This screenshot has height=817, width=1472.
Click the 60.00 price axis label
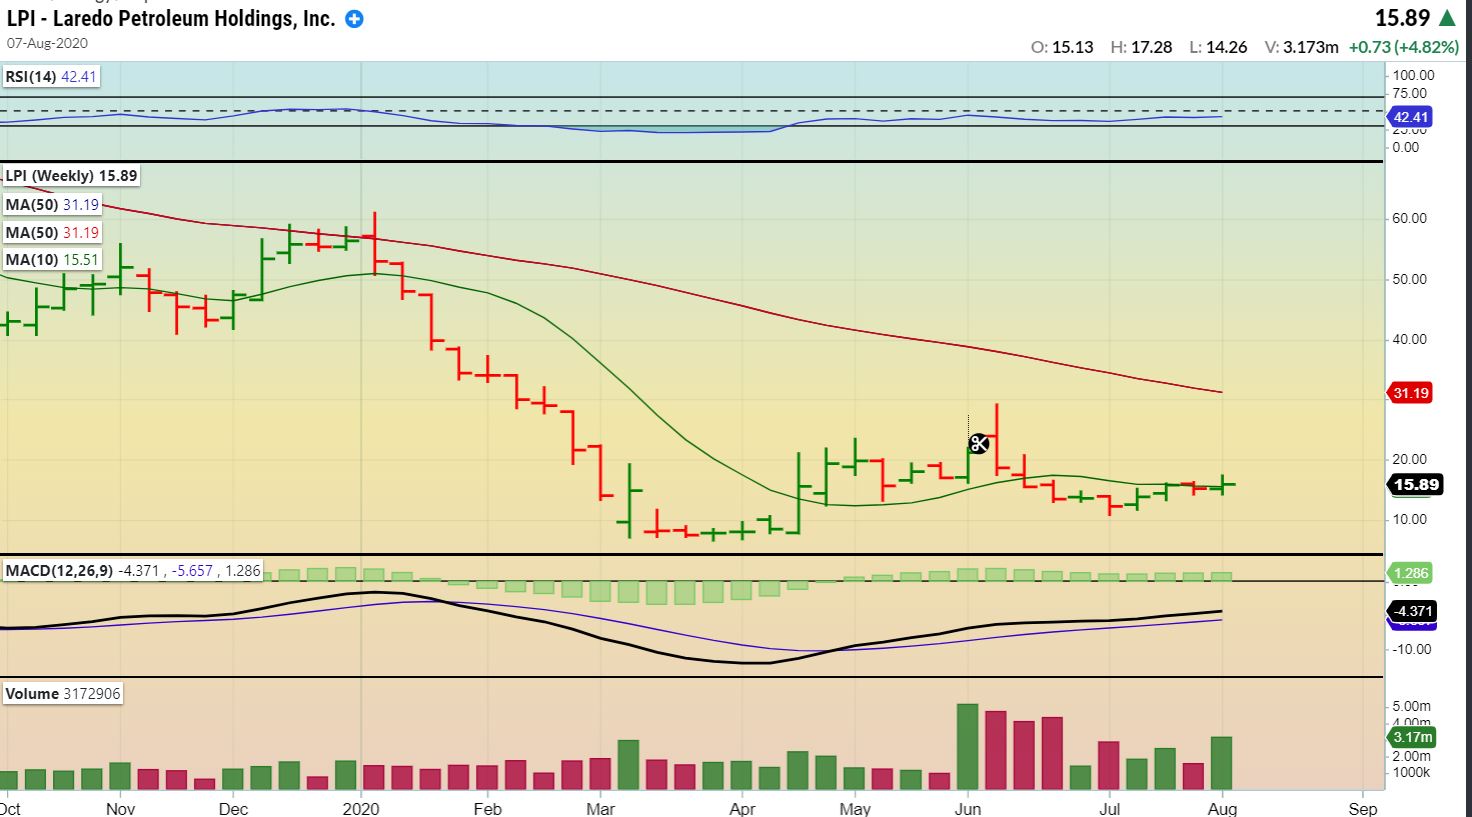[1409, 219]
